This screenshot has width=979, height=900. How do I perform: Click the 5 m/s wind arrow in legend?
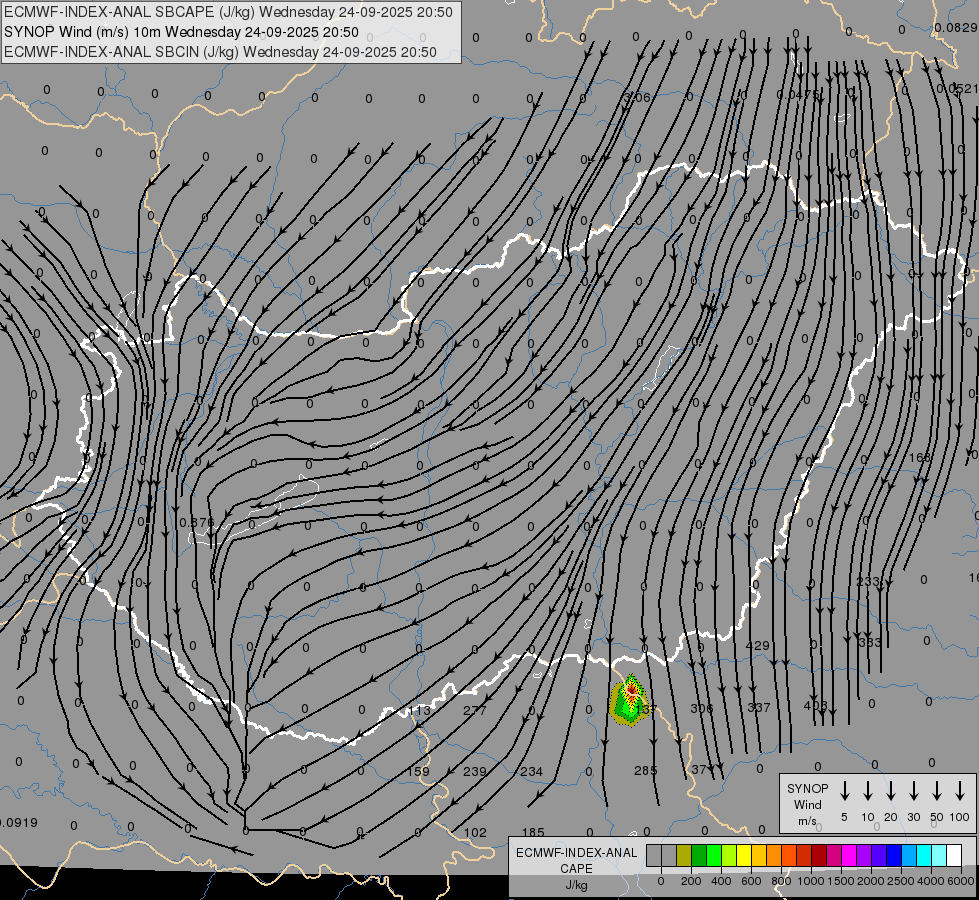[x=844, y=790]
